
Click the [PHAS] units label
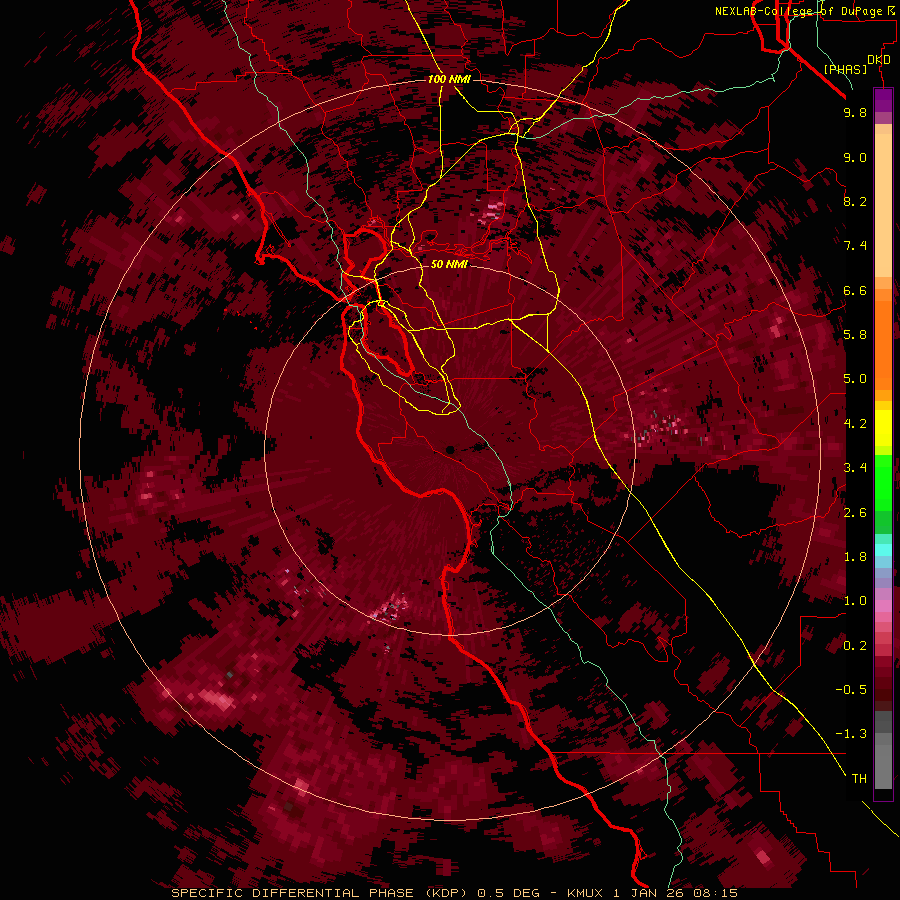tap(845, 69)
